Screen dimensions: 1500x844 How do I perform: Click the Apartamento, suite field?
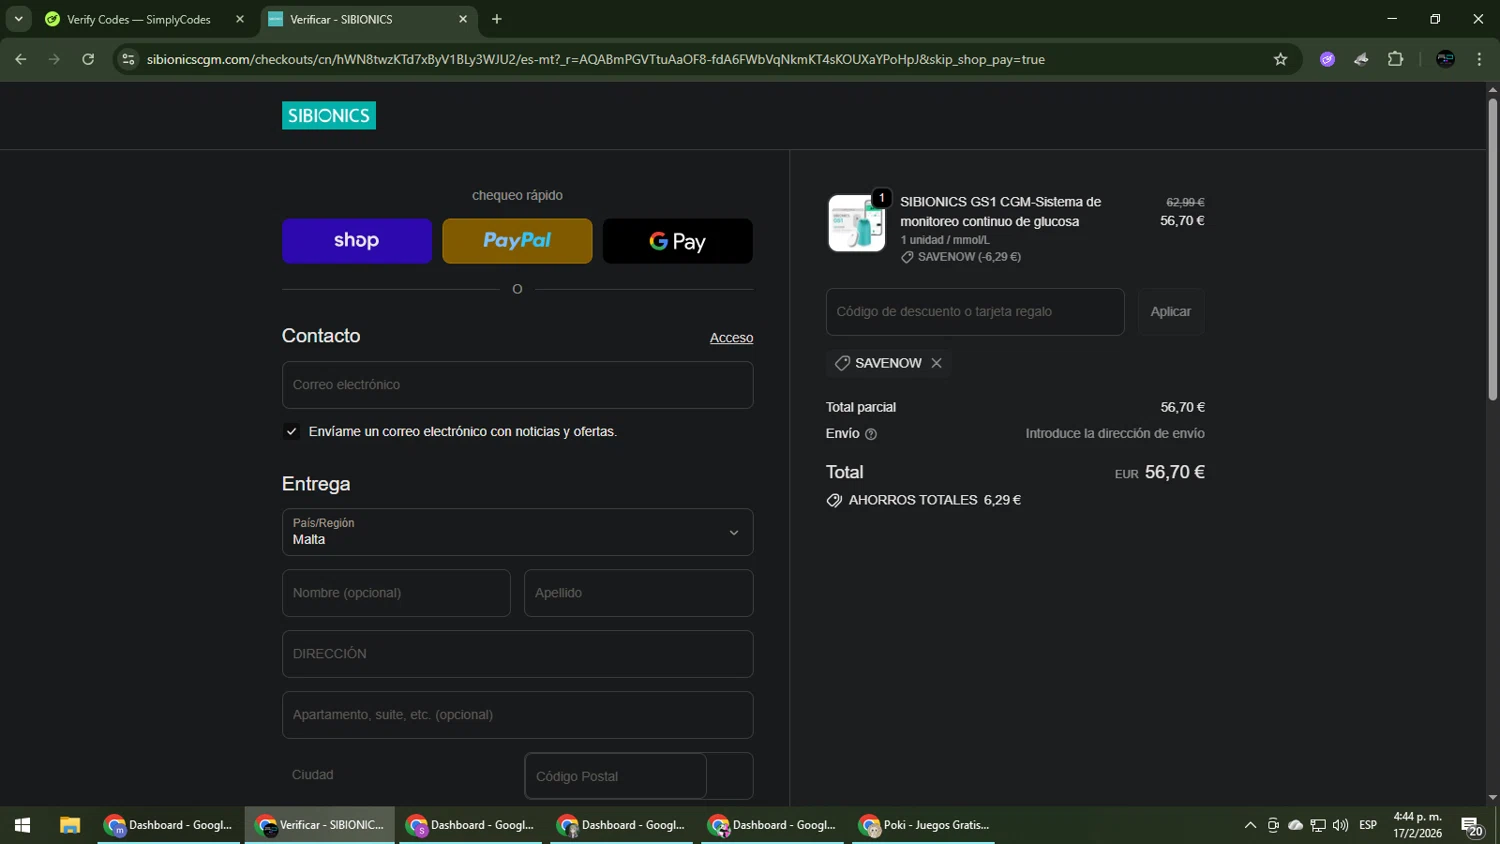[x=518, y=715]
